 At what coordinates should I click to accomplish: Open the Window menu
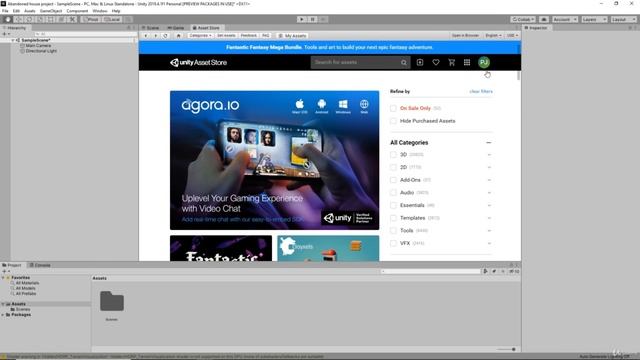click(x=100, y=11)
